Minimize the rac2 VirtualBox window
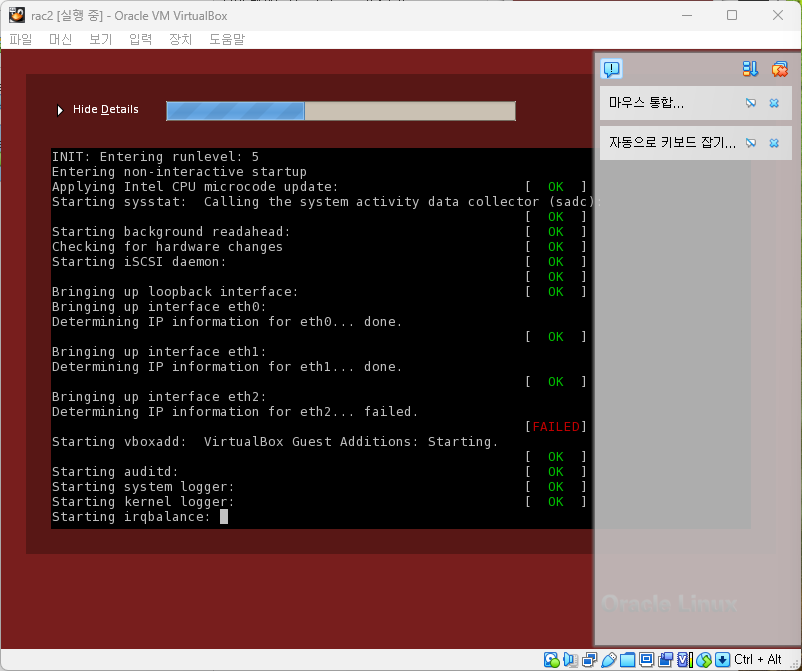802x671 pixels. pos(687,15)
